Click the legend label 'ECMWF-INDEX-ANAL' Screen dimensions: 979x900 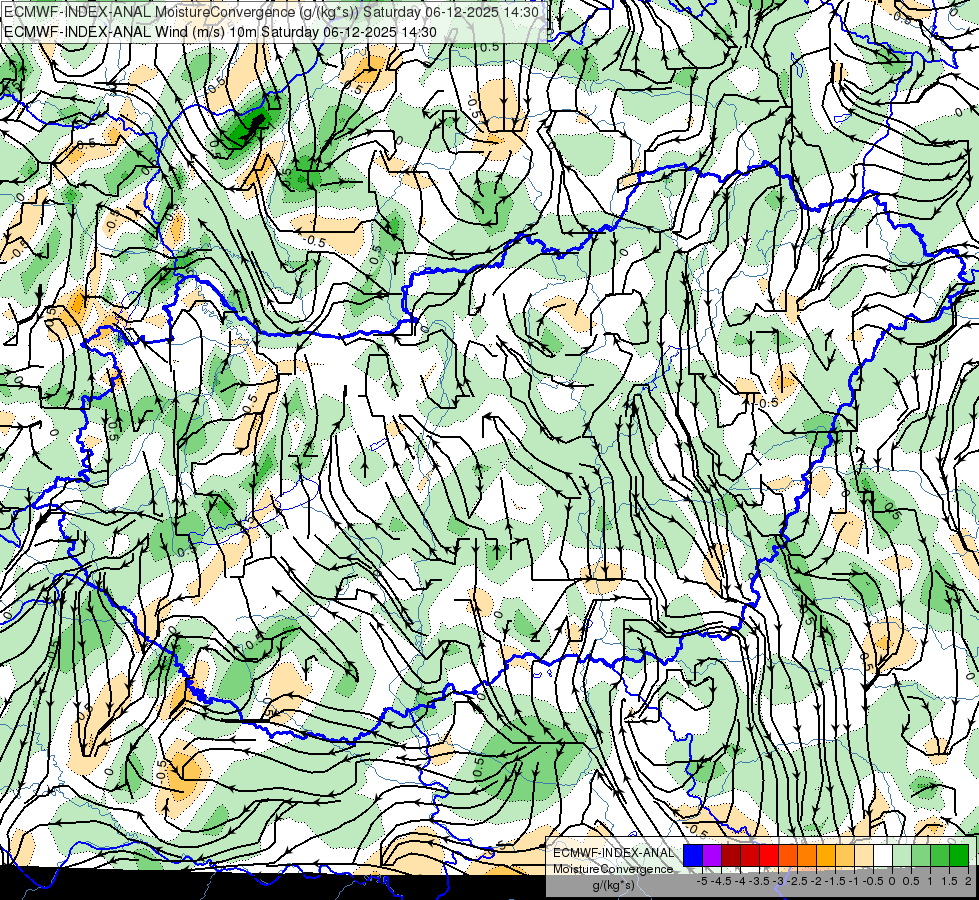point(614,853)
